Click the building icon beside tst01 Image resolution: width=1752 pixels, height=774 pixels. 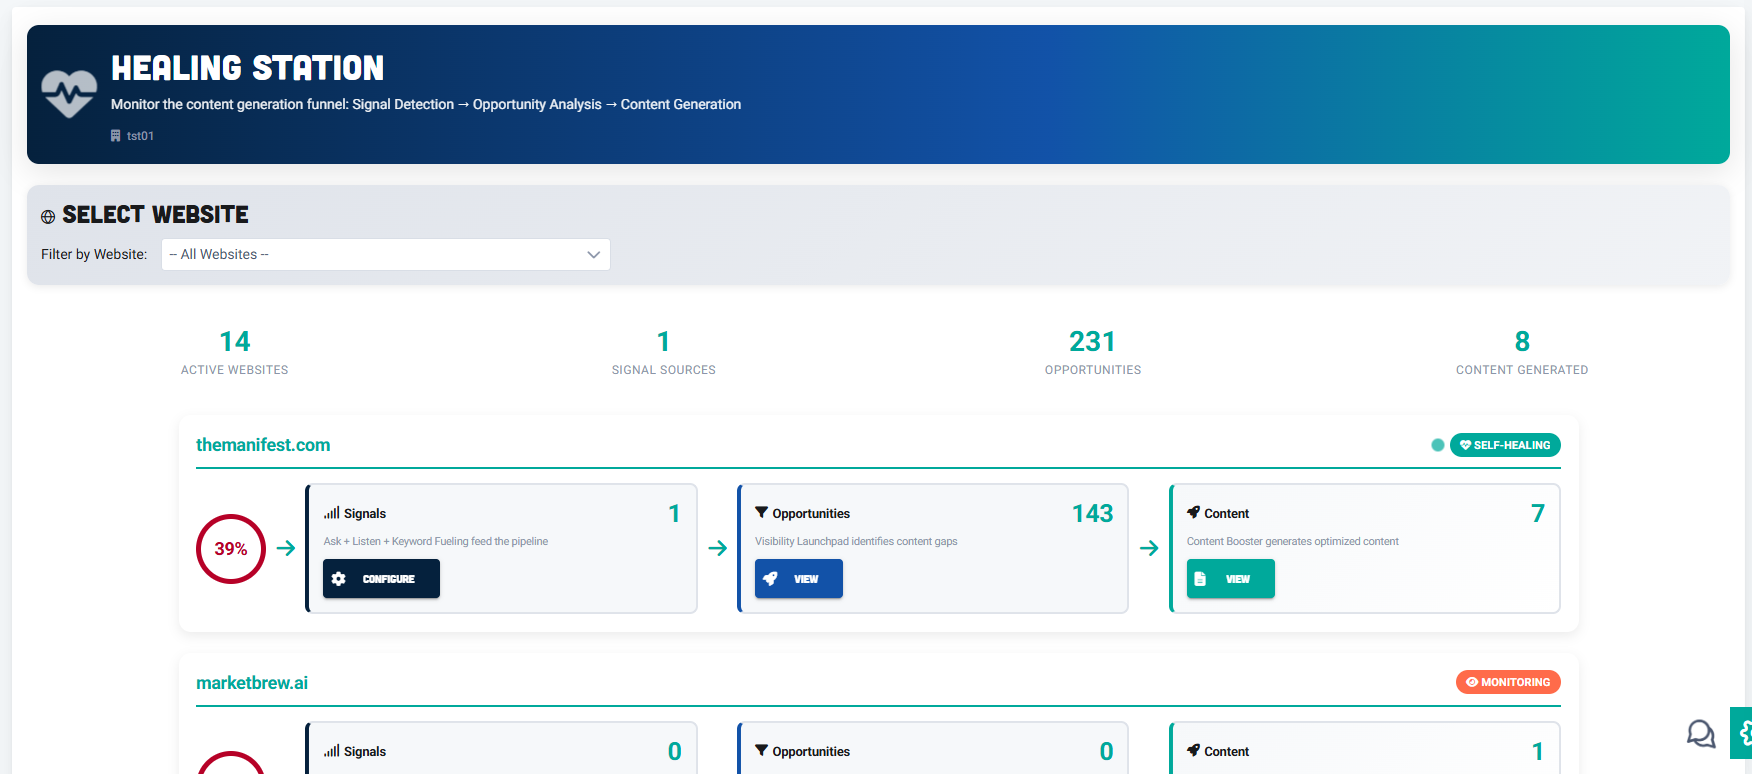116,136
